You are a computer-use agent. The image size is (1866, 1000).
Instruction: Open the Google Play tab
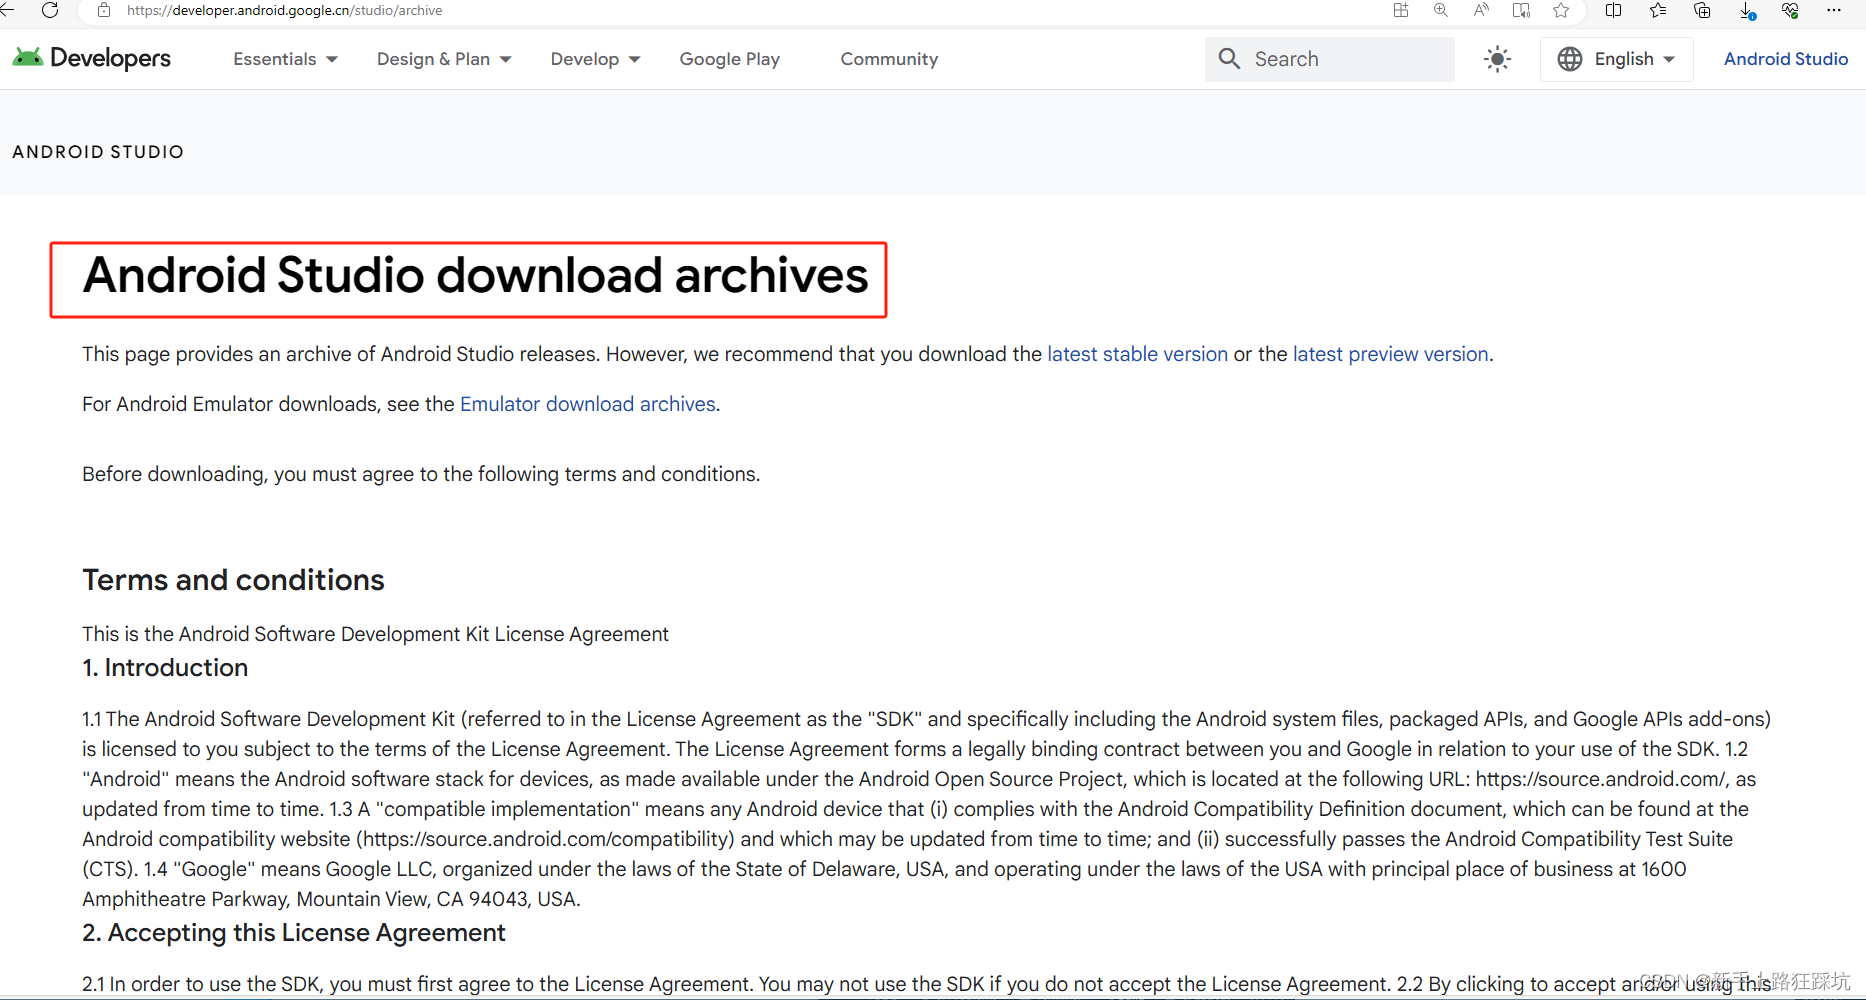(730, 59)
